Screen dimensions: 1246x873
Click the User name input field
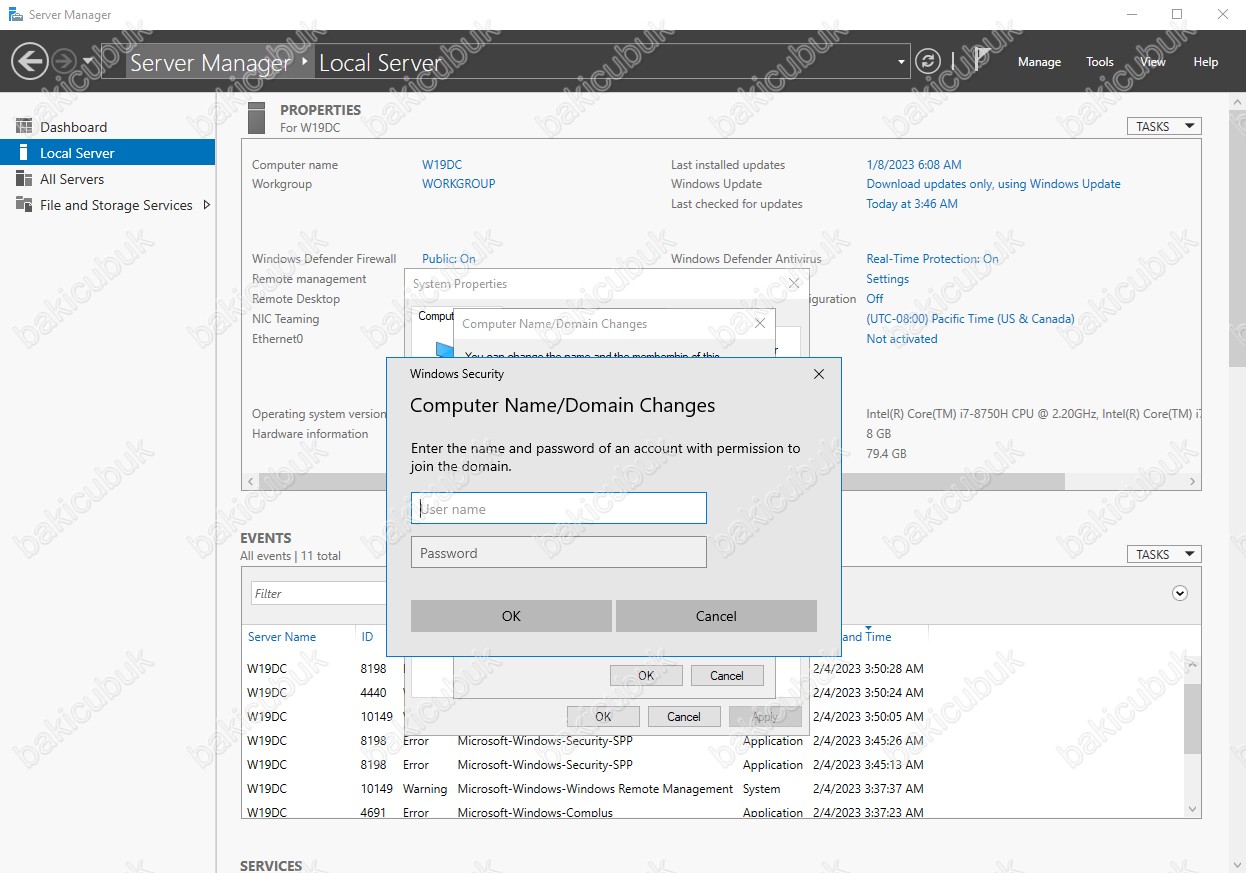(x=558, y=509)
